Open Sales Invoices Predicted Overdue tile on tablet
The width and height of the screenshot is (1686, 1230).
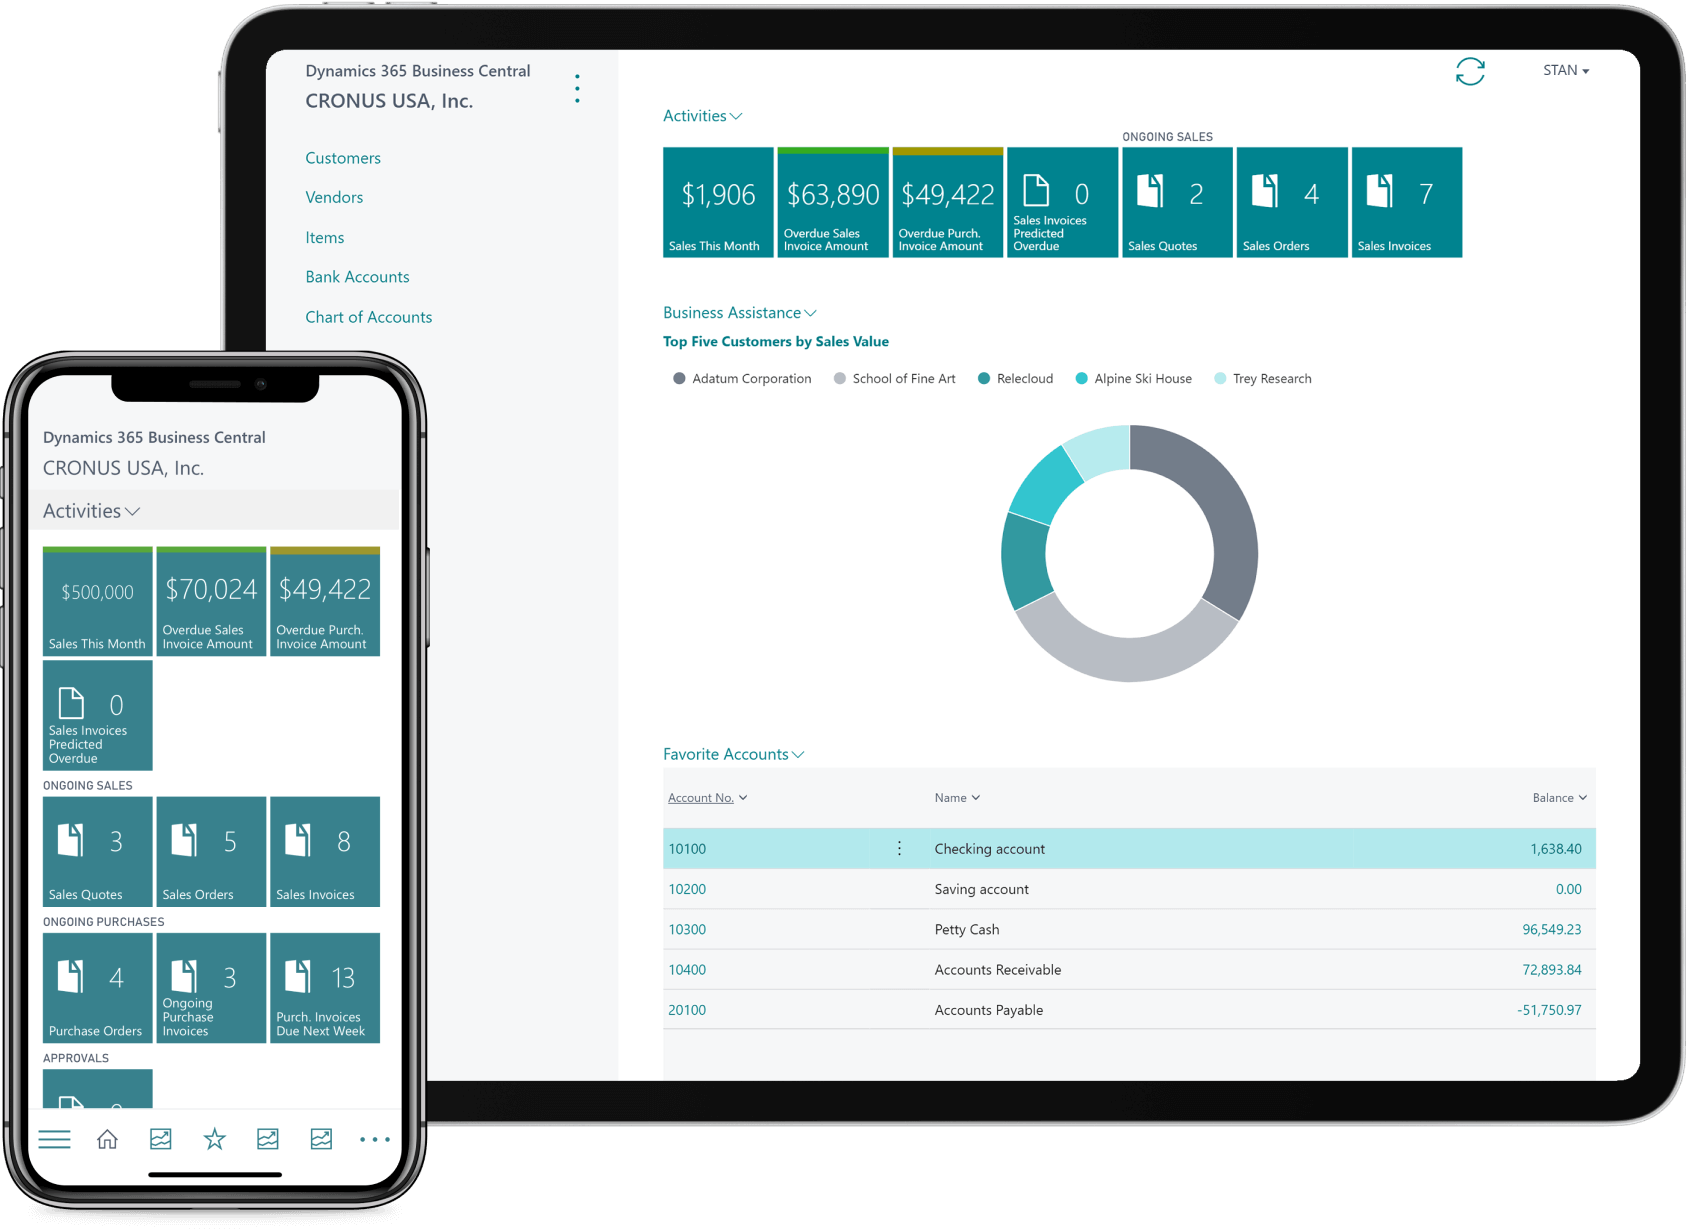[x=1062, y=202]
